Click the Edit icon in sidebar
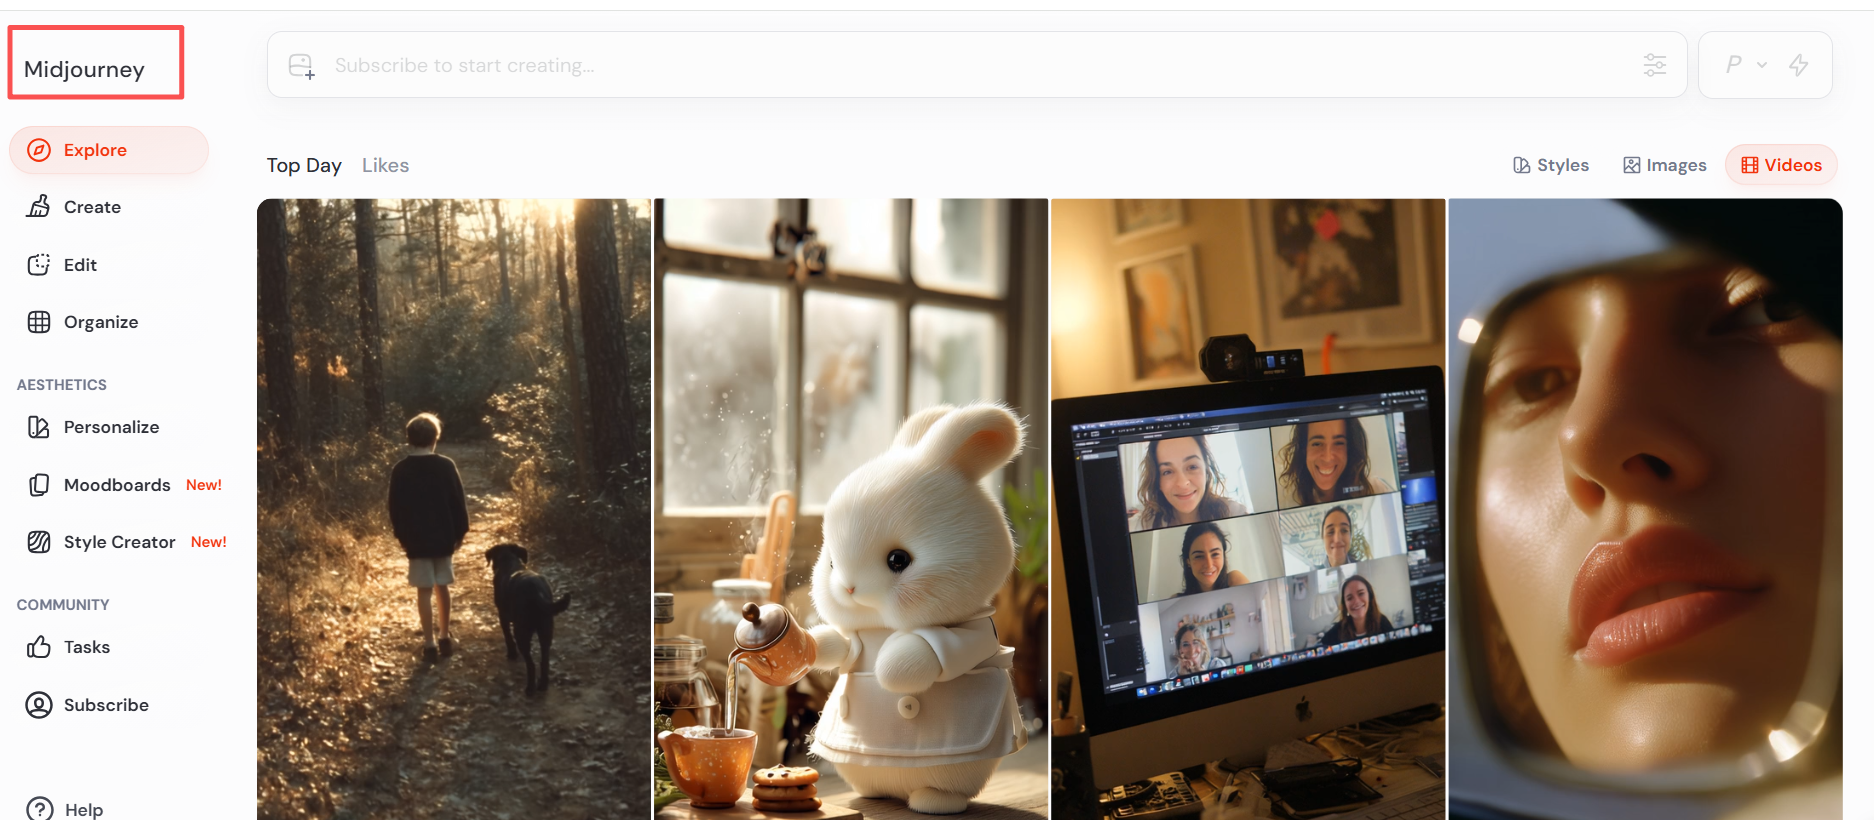The image size is (1874, 820). coord(39,265)
